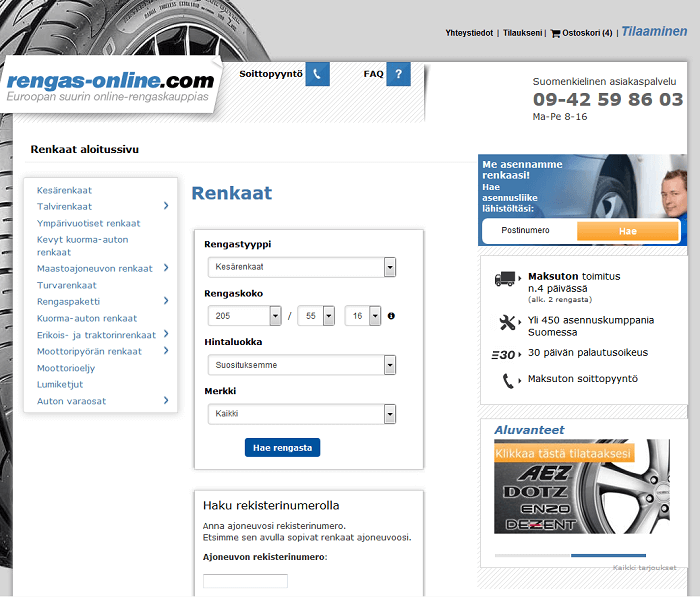
Task: Open the rim size 16 dropdown
Action: point(363,316)
